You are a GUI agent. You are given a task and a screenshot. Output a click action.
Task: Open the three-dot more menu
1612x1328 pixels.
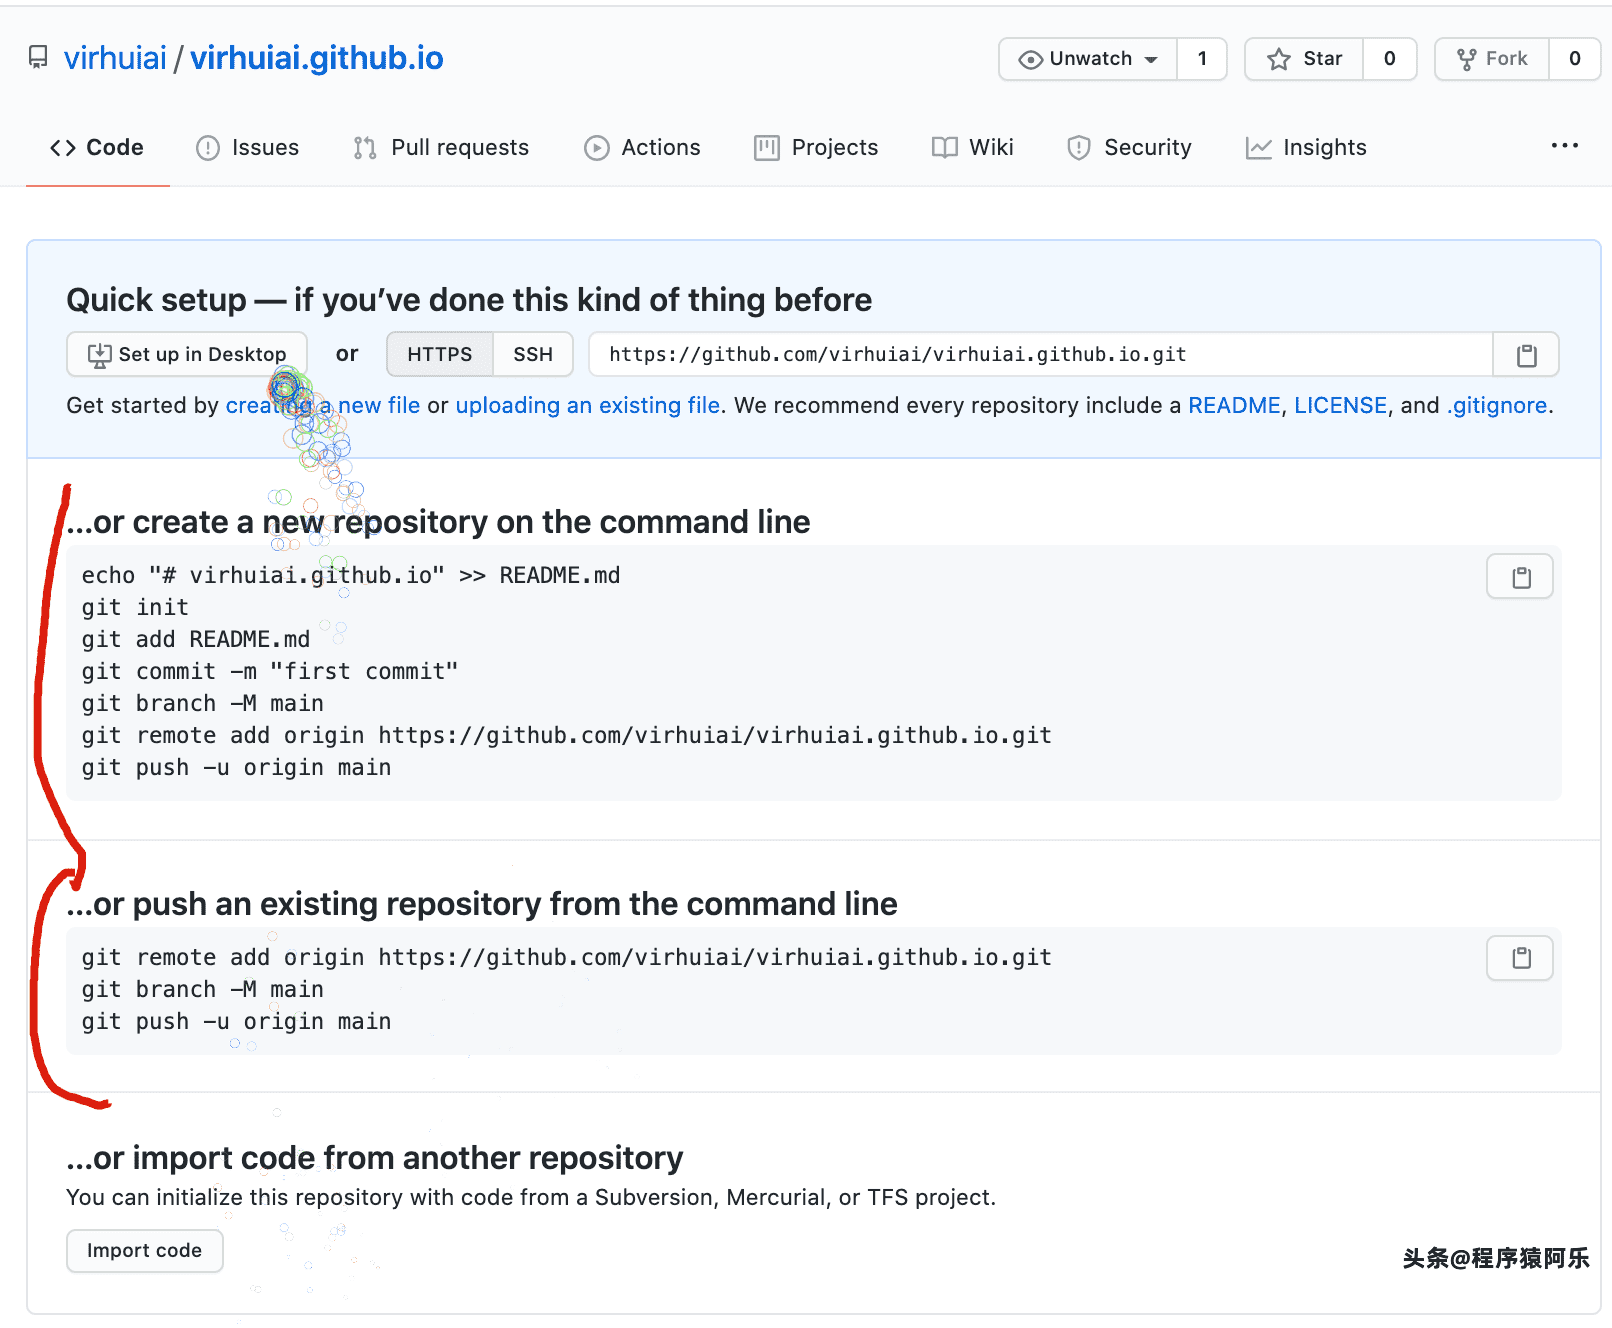point(1565,146)
